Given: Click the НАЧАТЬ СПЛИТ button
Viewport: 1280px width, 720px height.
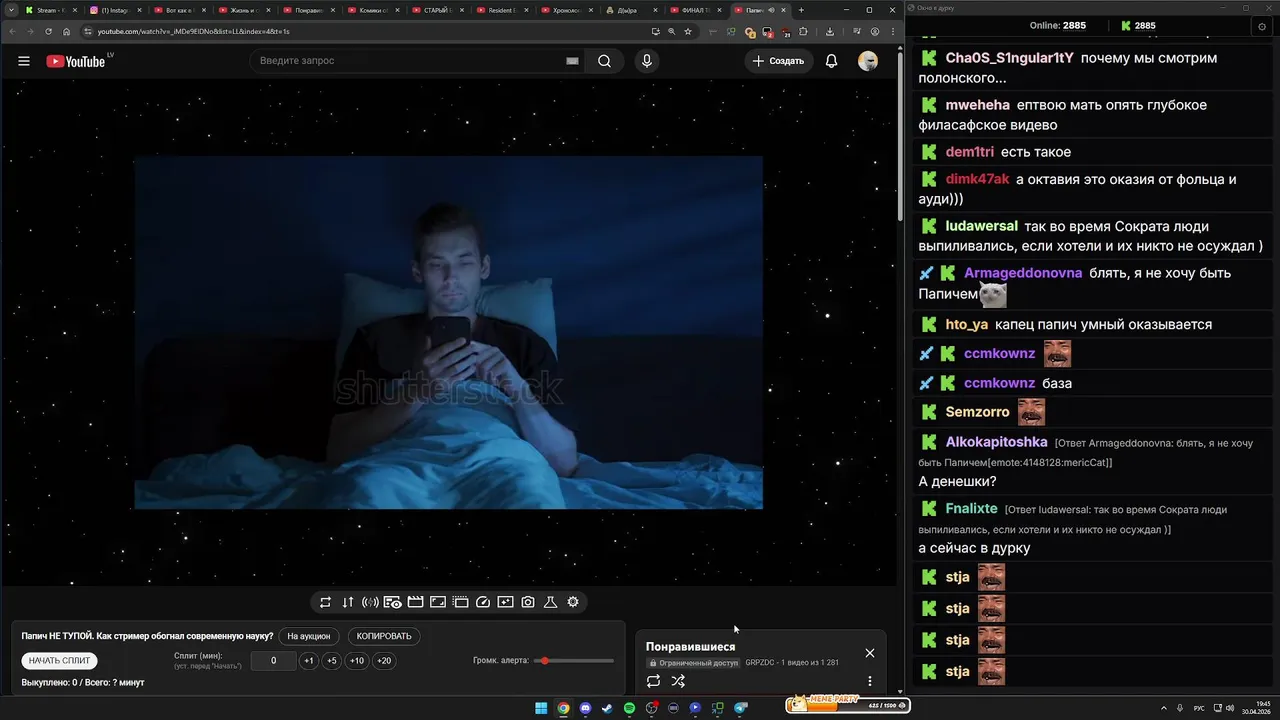Looking at the screenshot, I should [x=59, y=661].
